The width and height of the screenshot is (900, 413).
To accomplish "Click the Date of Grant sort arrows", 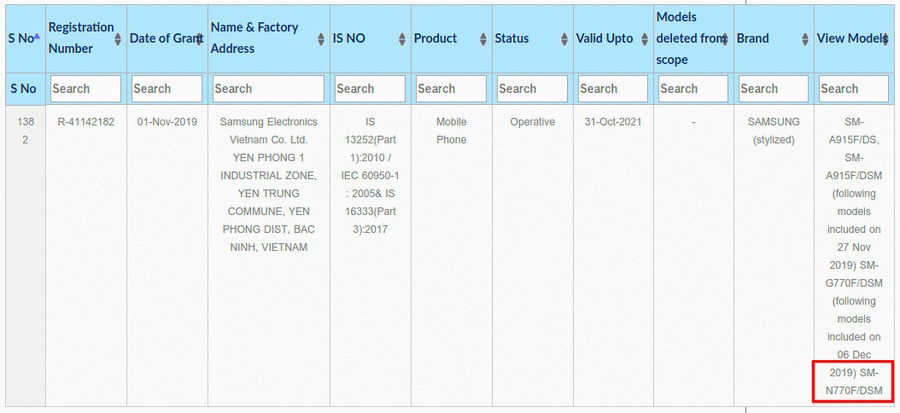I will tap(200, 38).
